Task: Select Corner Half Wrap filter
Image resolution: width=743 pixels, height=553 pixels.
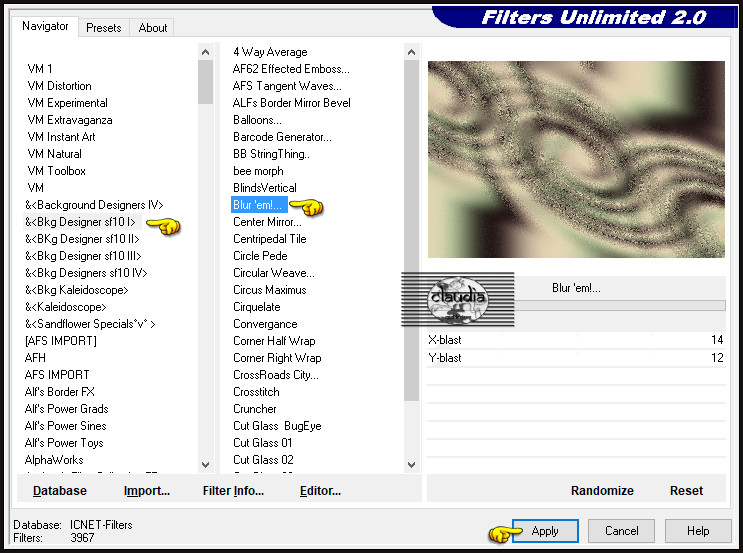Action: pos(274,341)
